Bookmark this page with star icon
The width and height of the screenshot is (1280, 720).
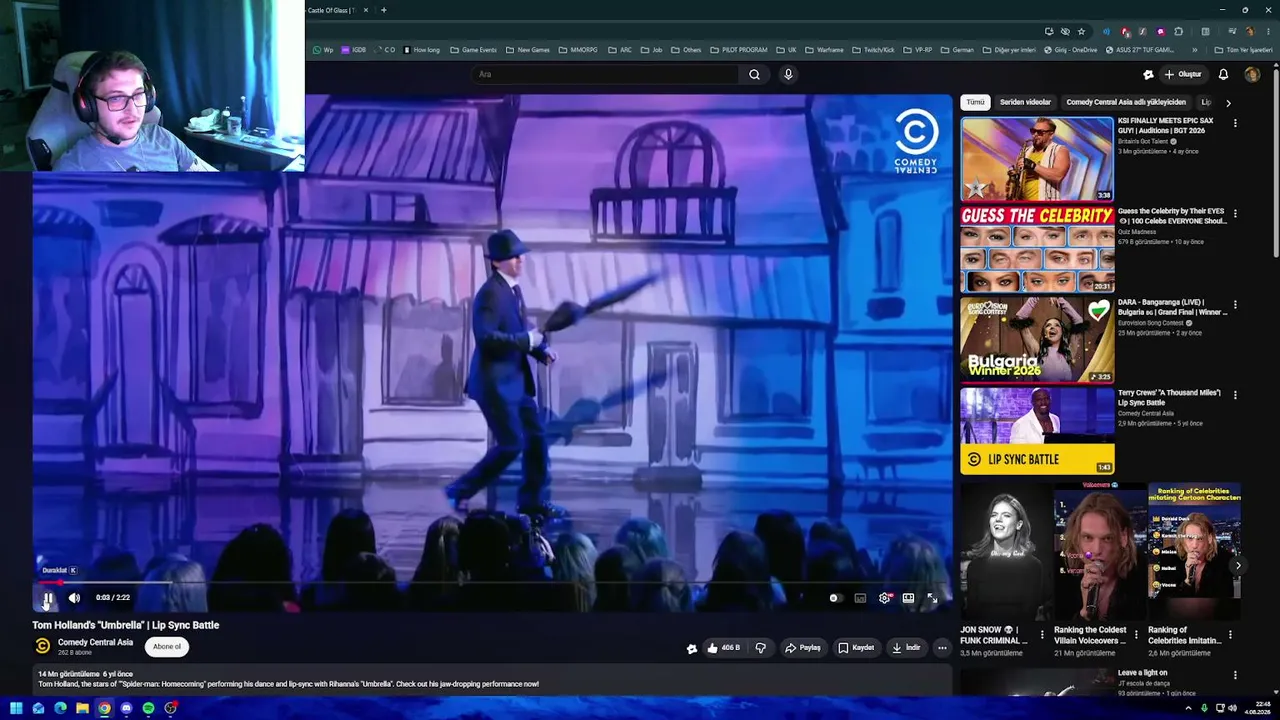click(1081, 31)
